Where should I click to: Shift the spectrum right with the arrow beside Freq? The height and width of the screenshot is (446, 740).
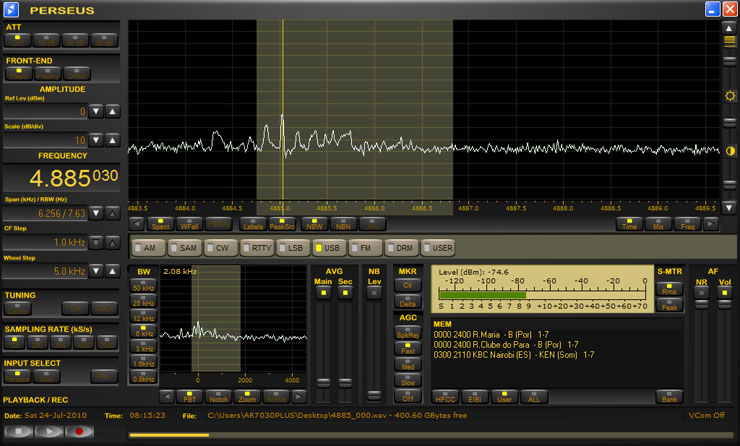pyautogui.click(x=711, y=224)
